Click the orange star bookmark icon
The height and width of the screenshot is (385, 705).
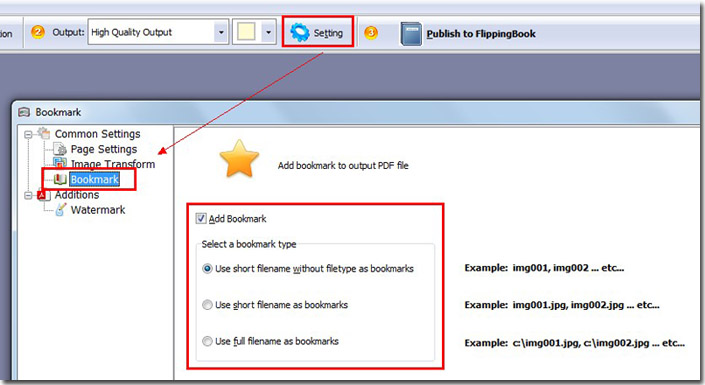(x=239, y=158)
